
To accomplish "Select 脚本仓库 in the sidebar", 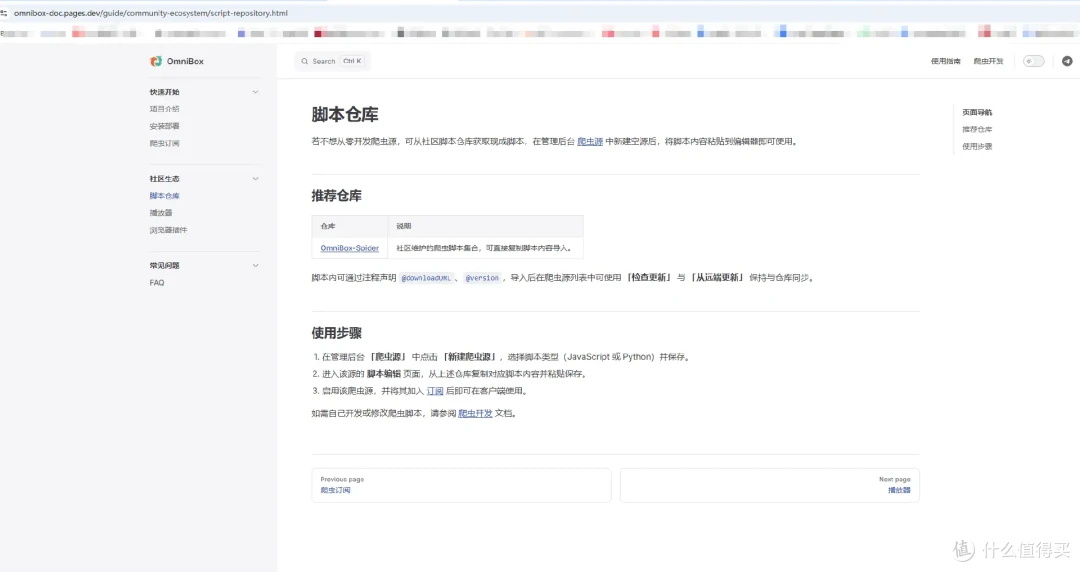I will click(165, 196).
